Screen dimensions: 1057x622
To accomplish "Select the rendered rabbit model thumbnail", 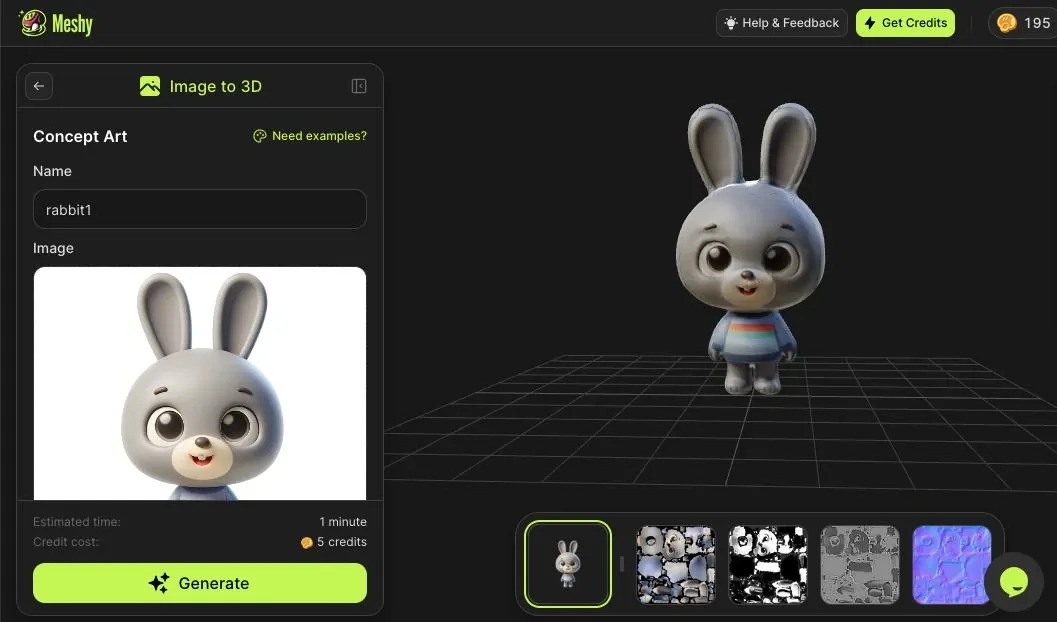I will point(568,564).
